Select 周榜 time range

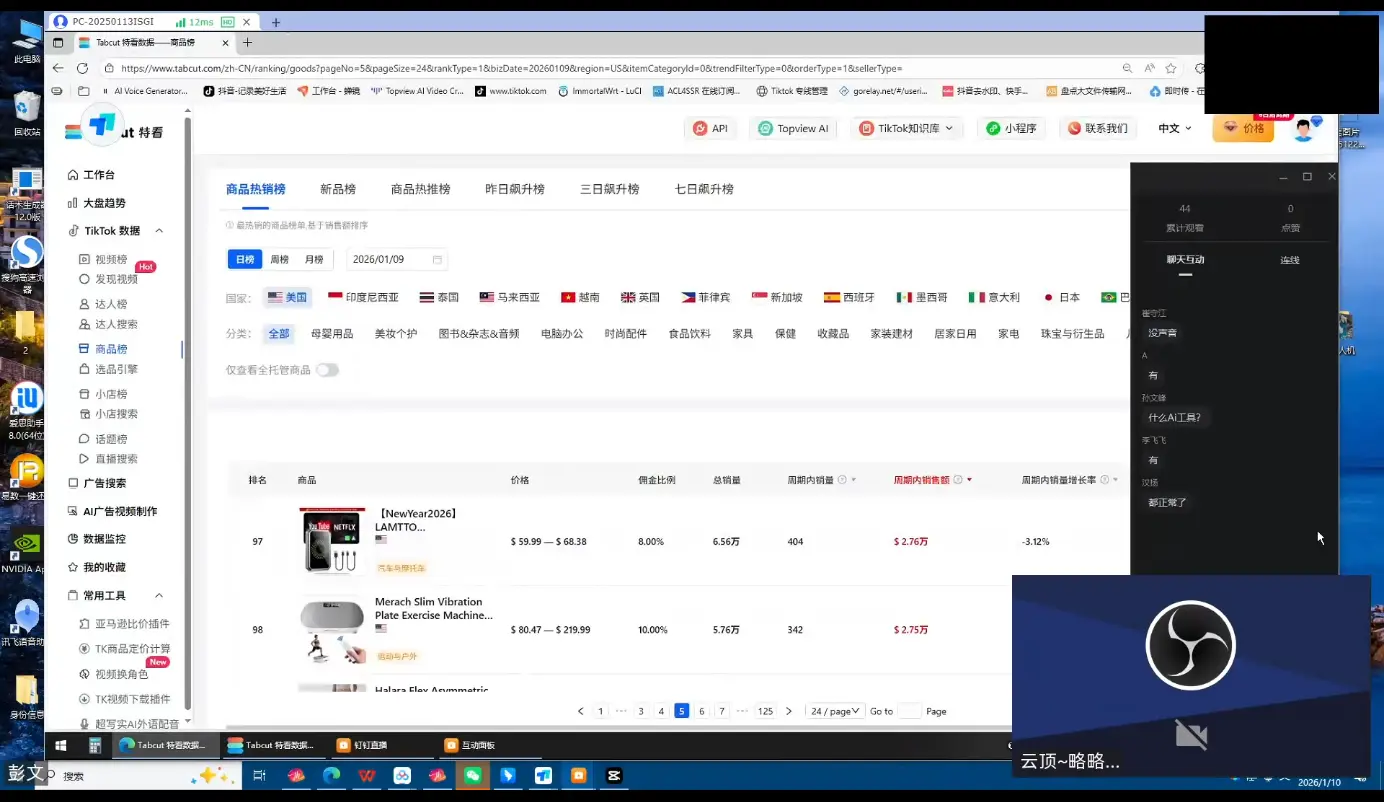point(278,258)
